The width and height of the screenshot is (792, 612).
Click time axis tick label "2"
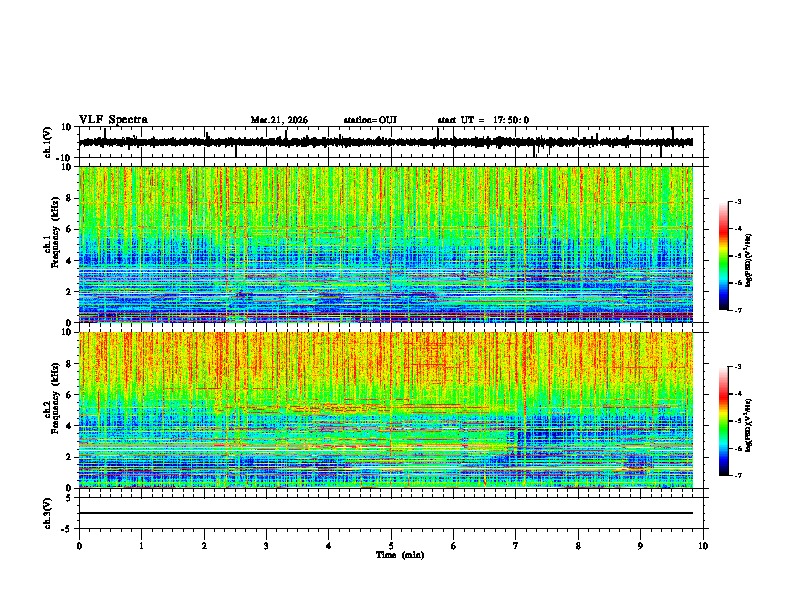(x=204, y=546)
